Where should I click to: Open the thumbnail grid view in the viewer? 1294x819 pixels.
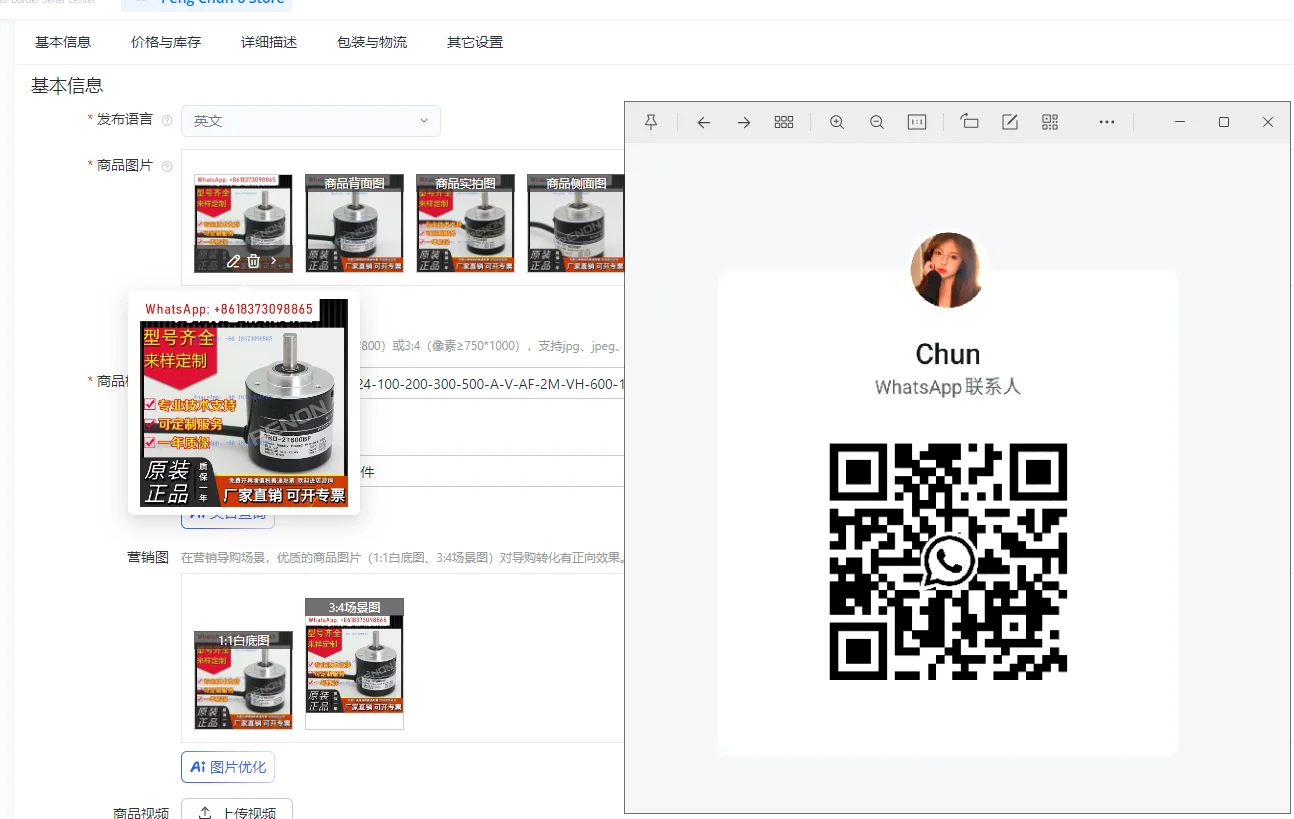tap(784, 121)
